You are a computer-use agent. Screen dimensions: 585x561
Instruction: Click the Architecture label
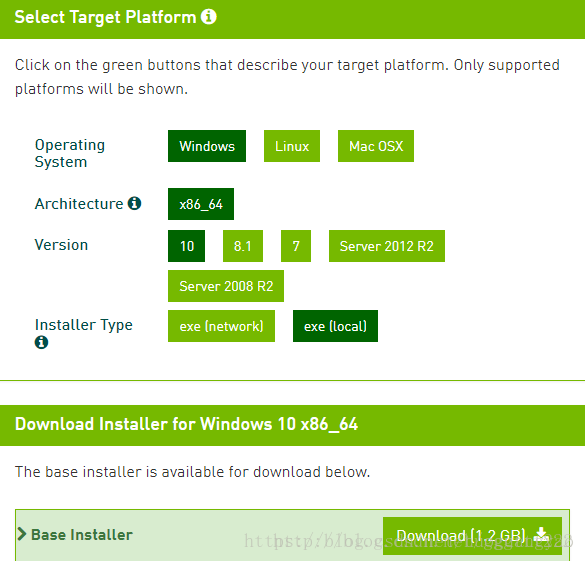click(79, 204)
